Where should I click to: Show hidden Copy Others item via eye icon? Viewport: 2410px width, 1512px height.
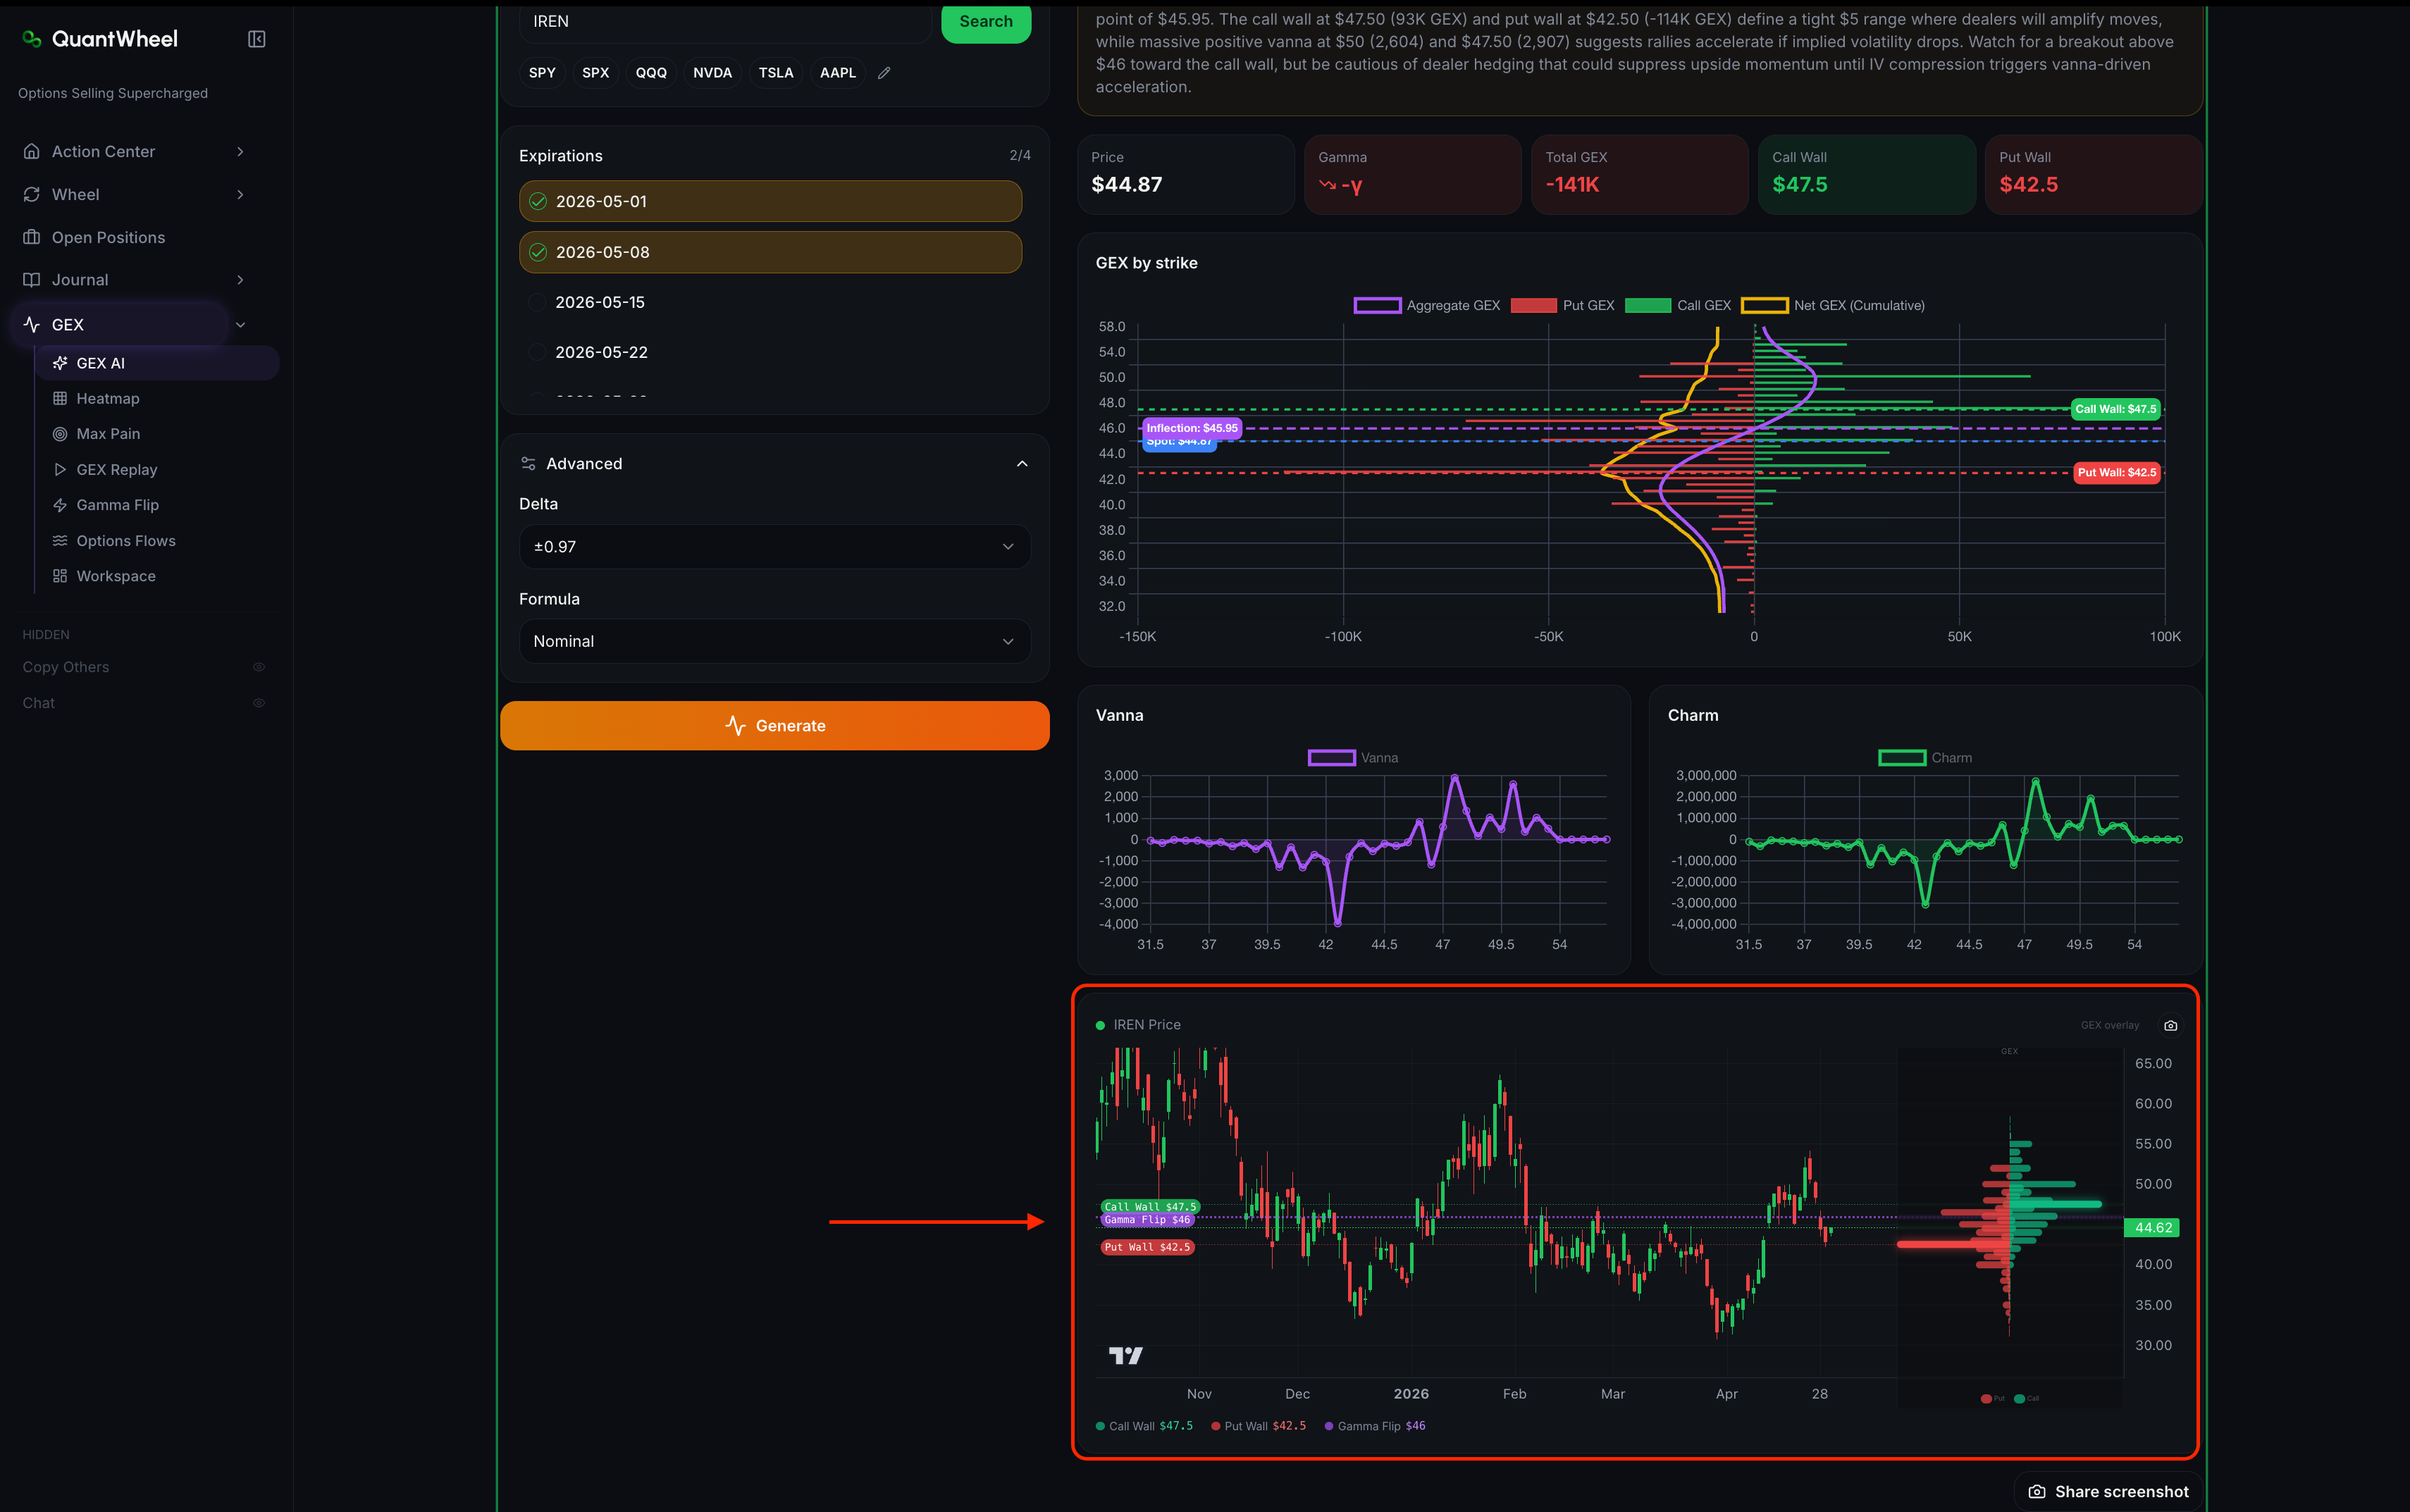[259, 667]
